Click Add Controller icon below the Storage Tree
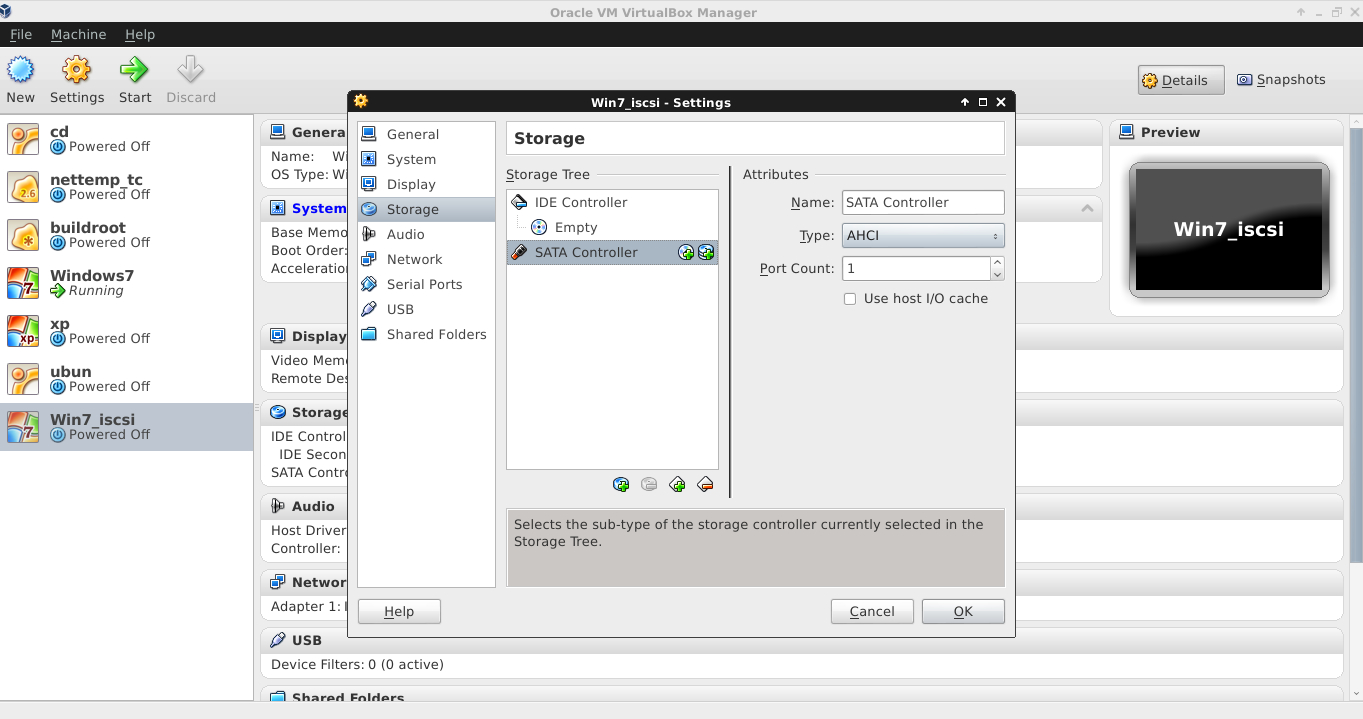1363x719 pixels. (x=677, y=485)
